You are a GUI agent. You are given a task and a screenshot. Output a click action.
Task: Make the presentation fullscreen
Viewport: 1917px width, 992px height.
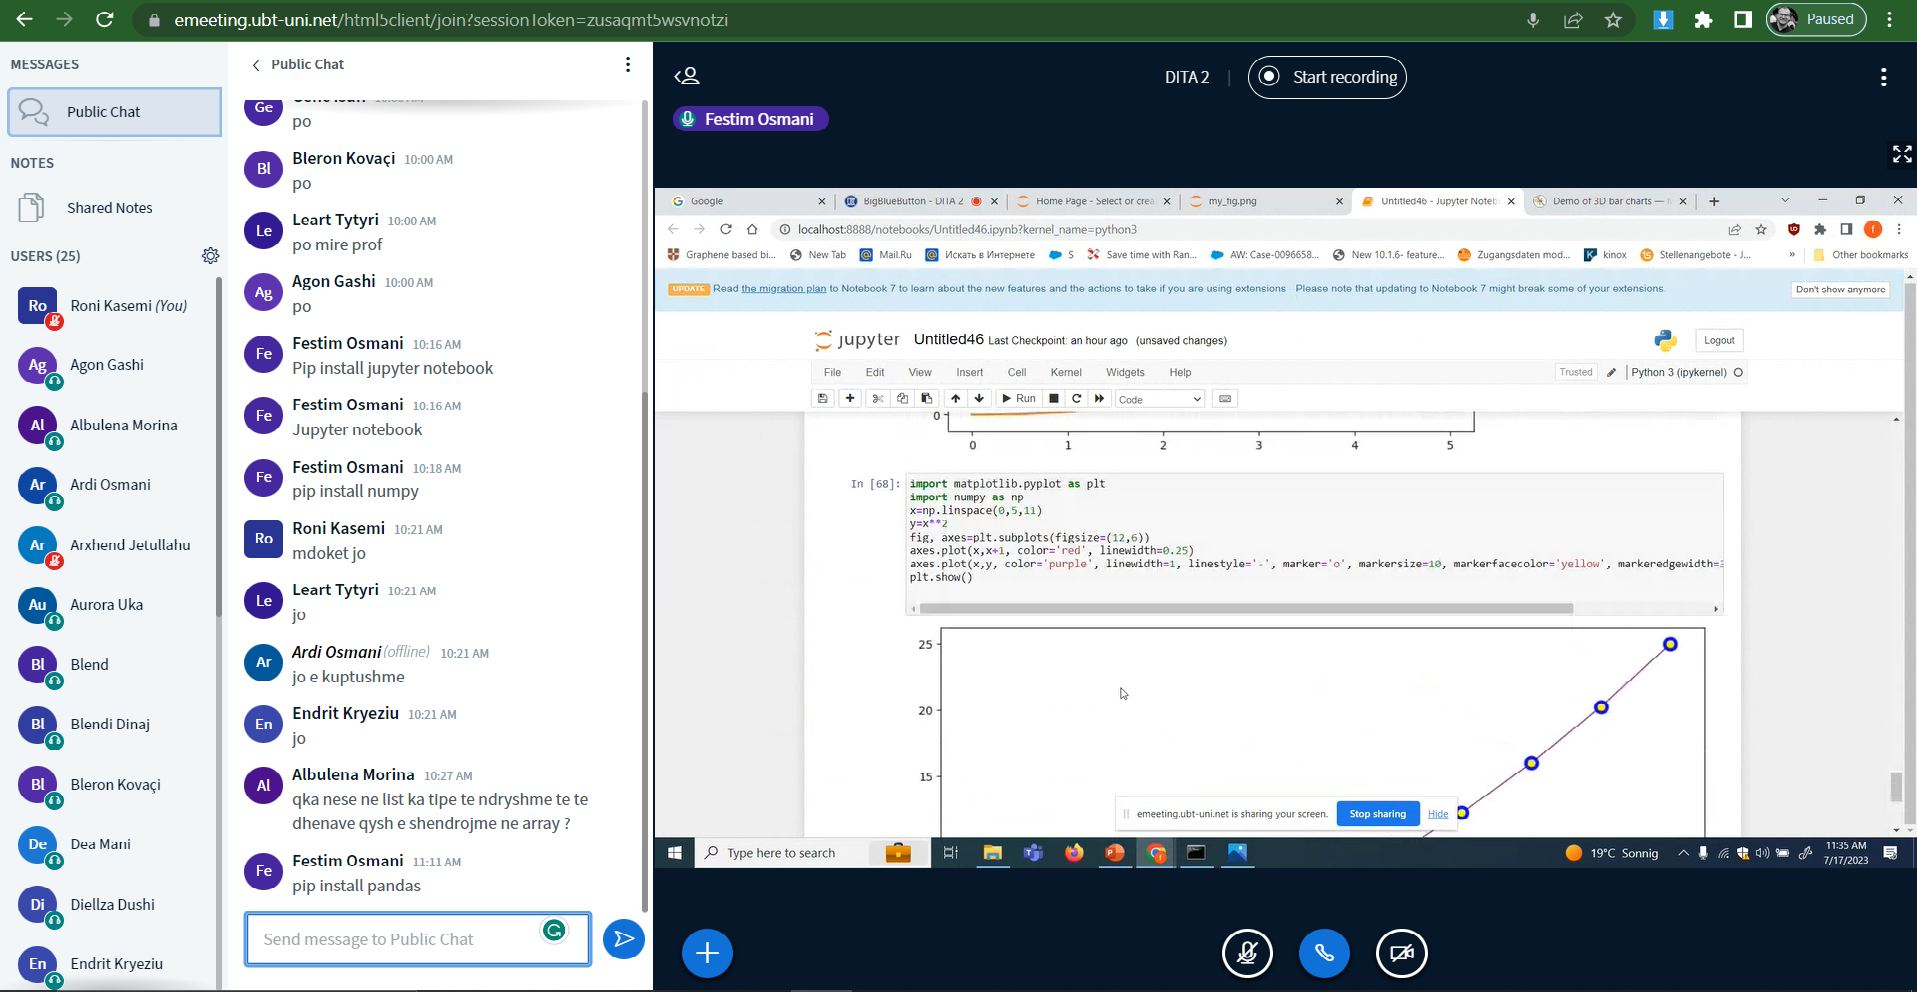1901,154
